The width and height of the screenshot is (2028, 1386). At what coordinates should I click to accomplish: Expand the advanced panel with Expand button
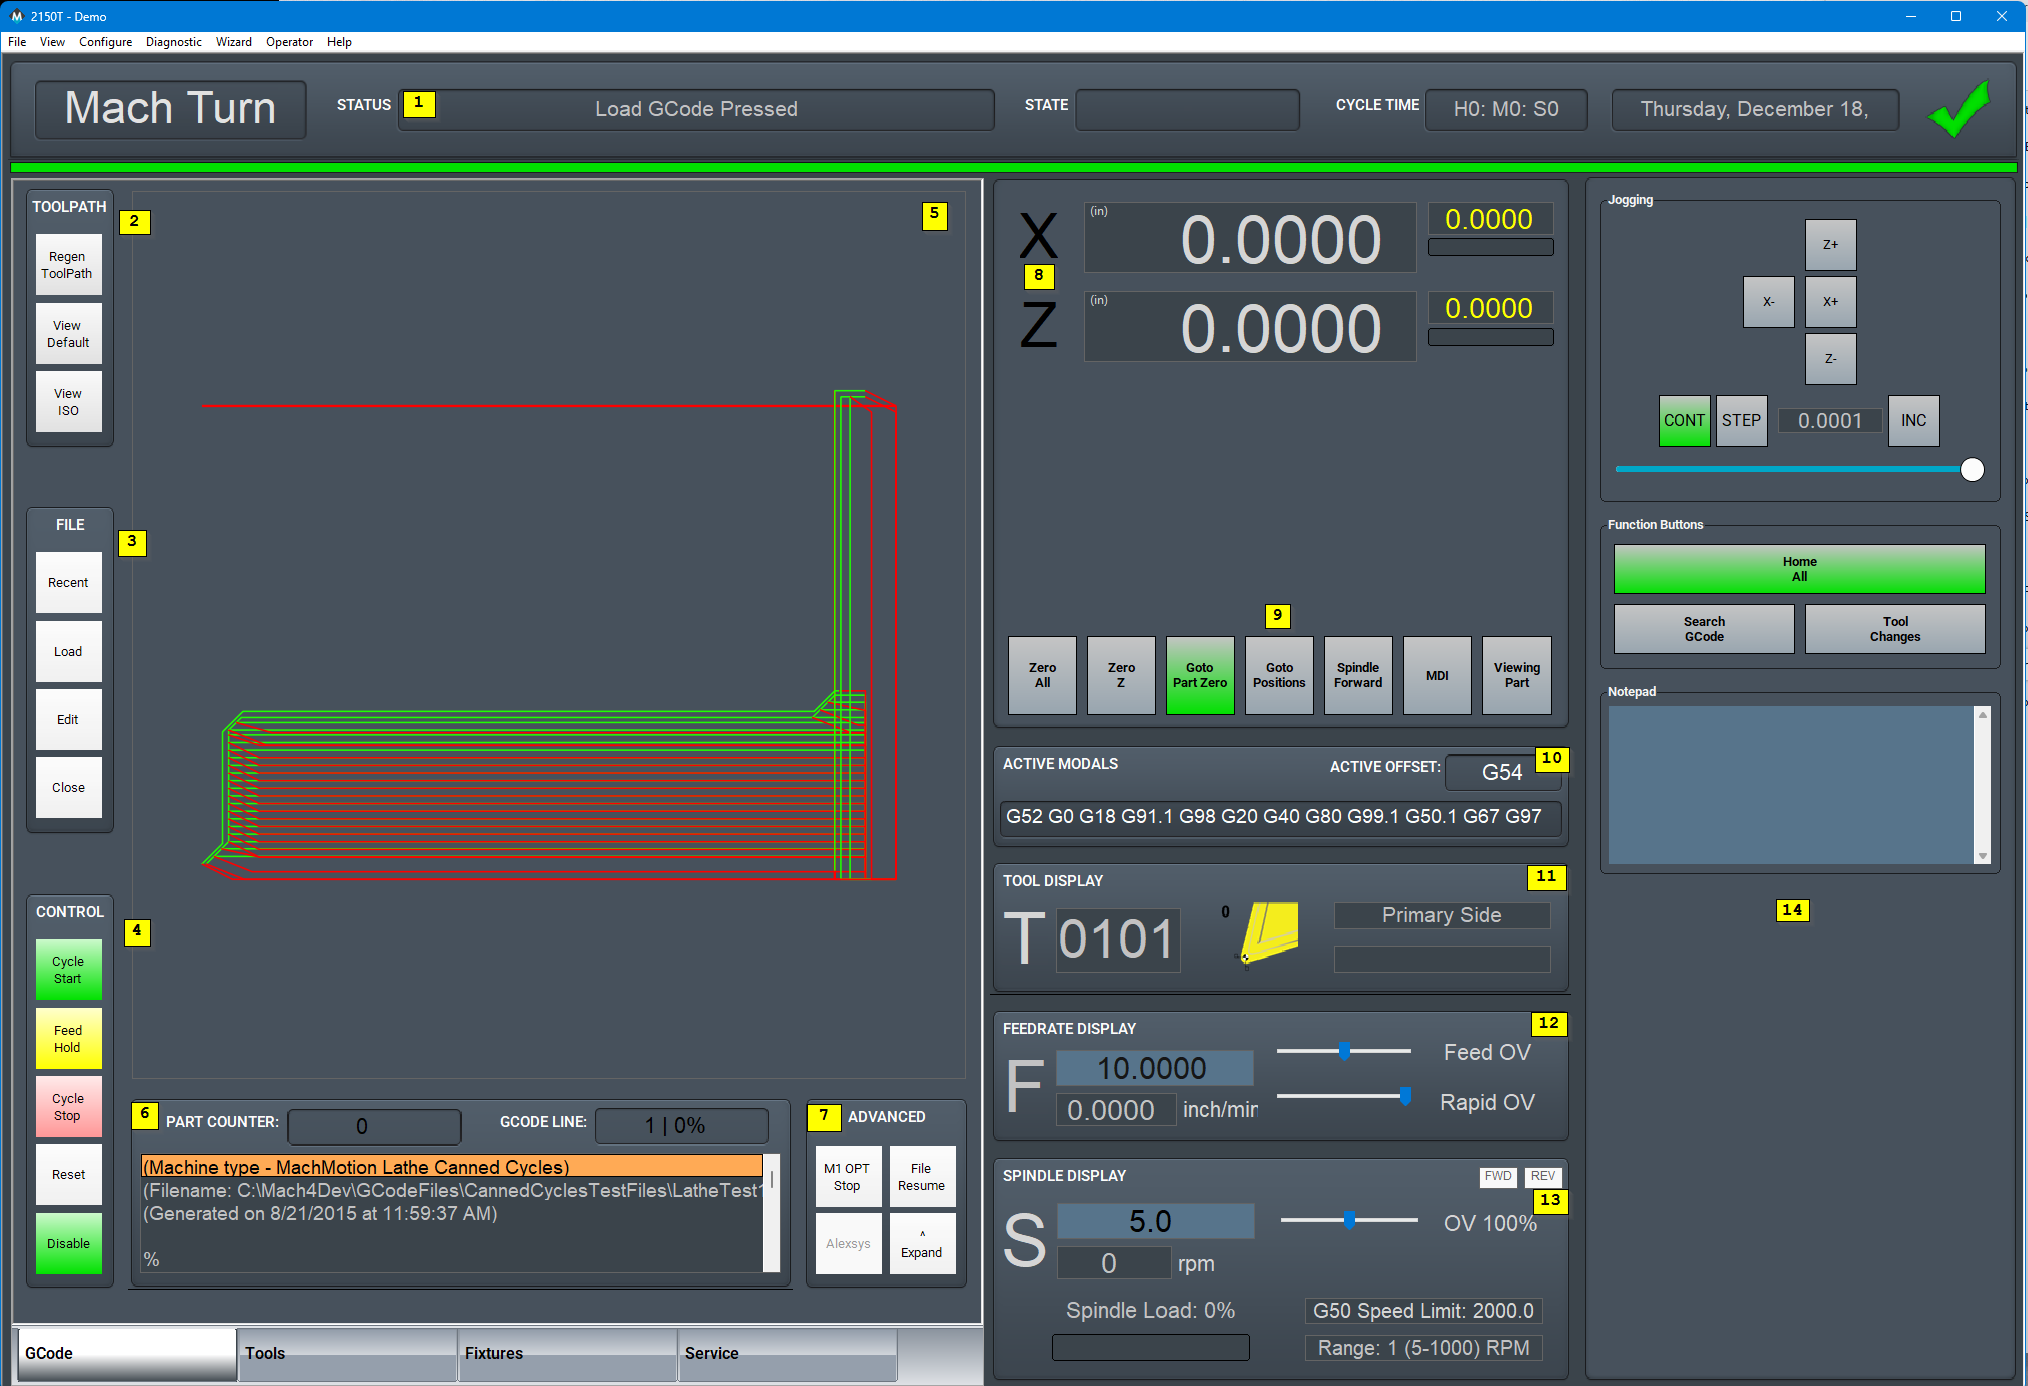tap(921, 1244)
